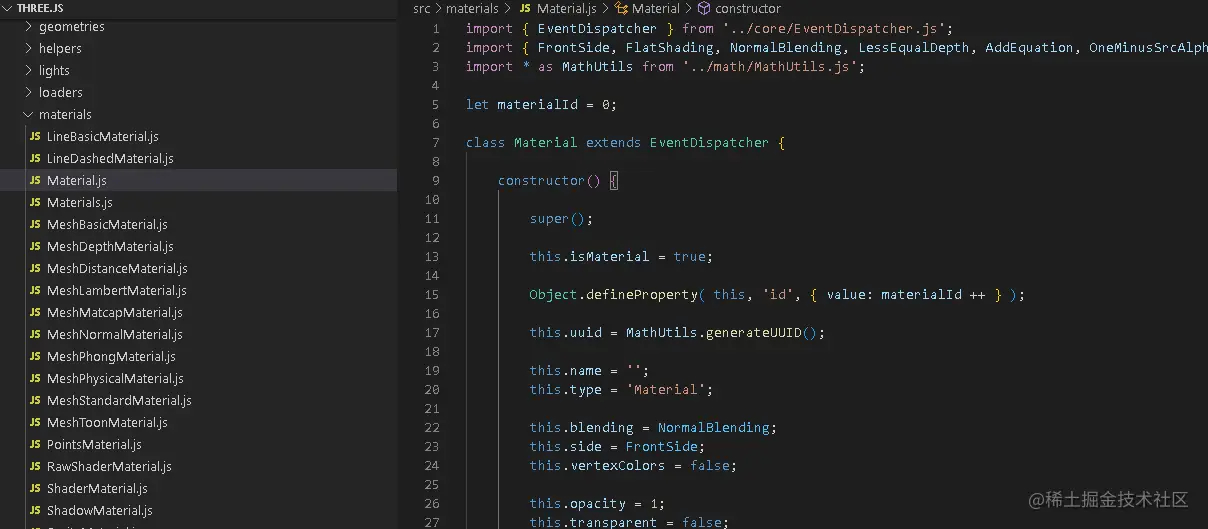Click 'vertexColors' property in the code
This screenshot has height=529, width=1208.
(x=617, y=465)
